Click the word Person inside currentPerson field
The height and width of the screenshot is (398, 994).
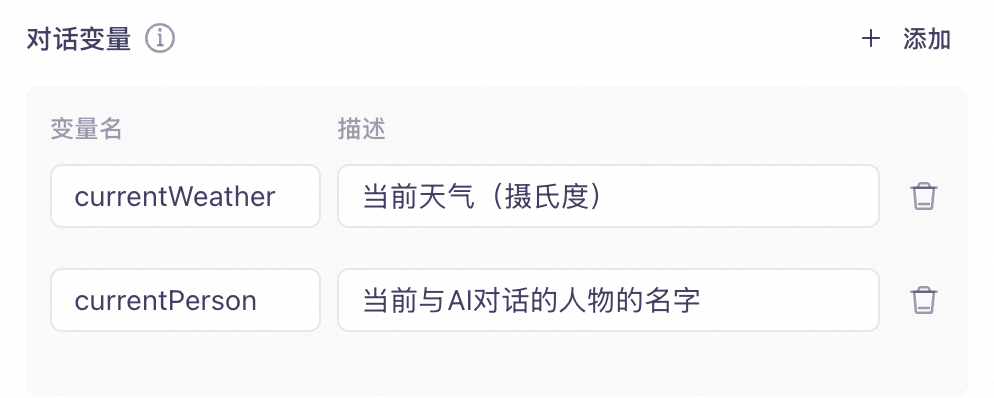212,300
